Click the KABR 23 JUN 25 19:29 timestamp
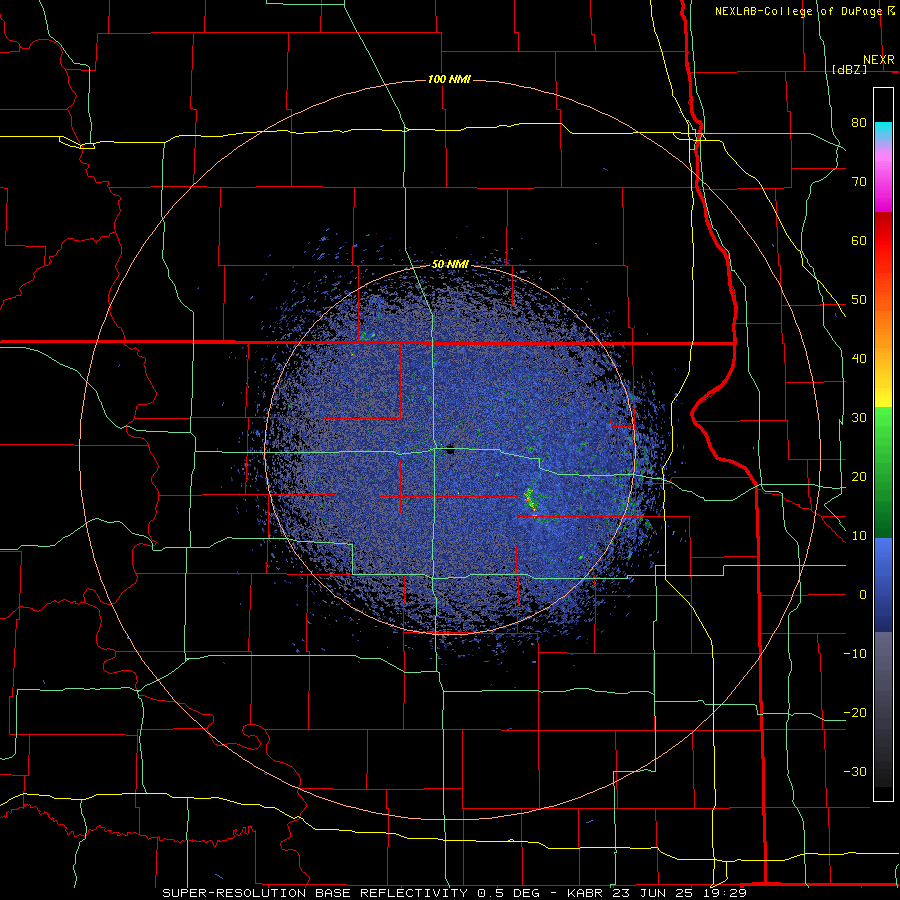This screenshot has height=900, width=900. [657, 893]
